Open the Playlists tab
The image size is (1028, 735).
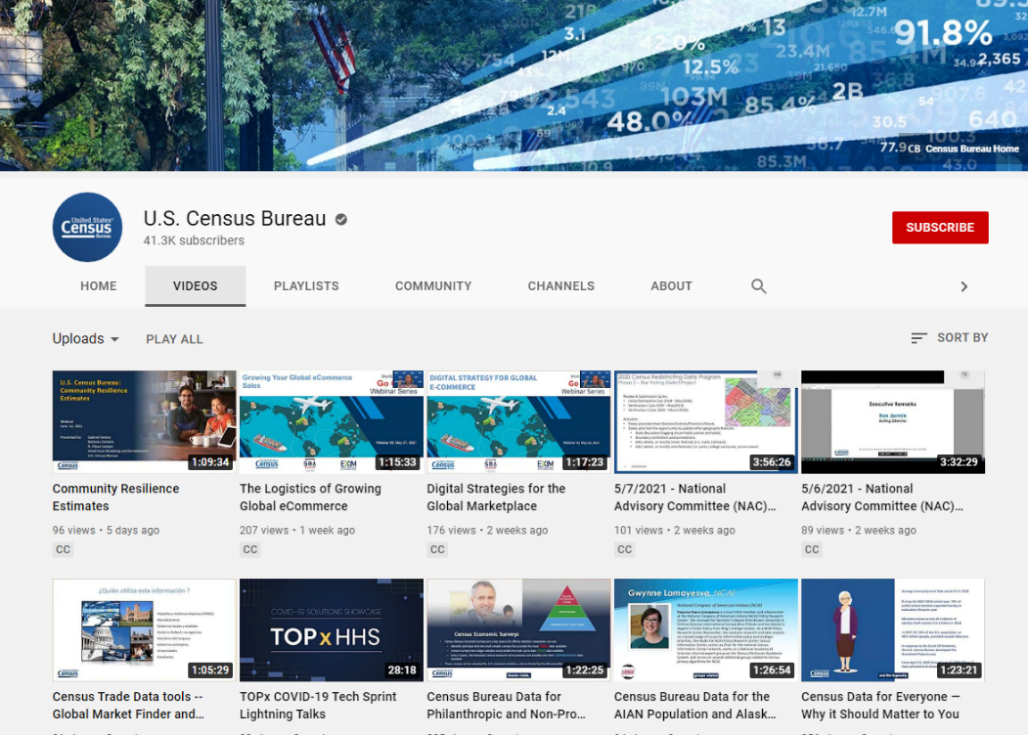click(x=306, y=286)
